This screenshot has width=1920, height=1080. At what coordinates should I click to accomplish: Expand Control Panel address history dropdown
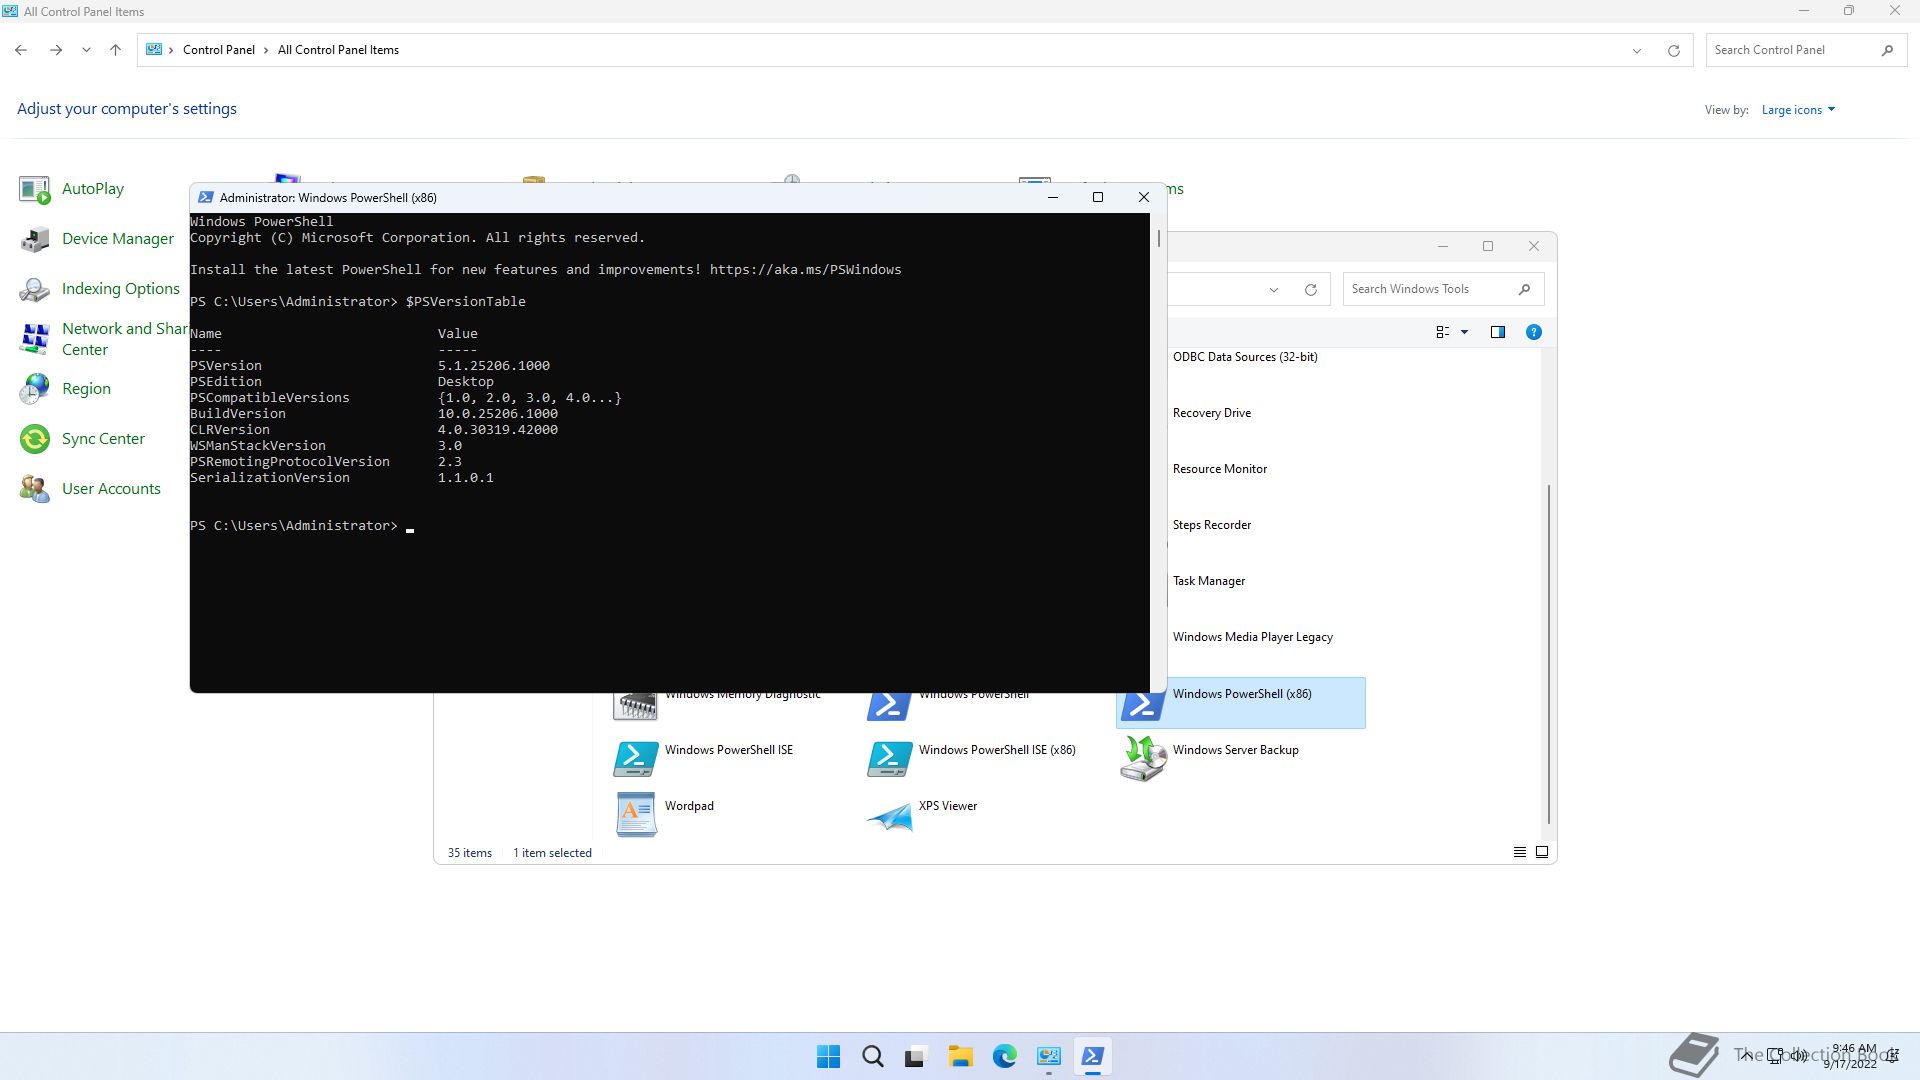point(1637,50)
